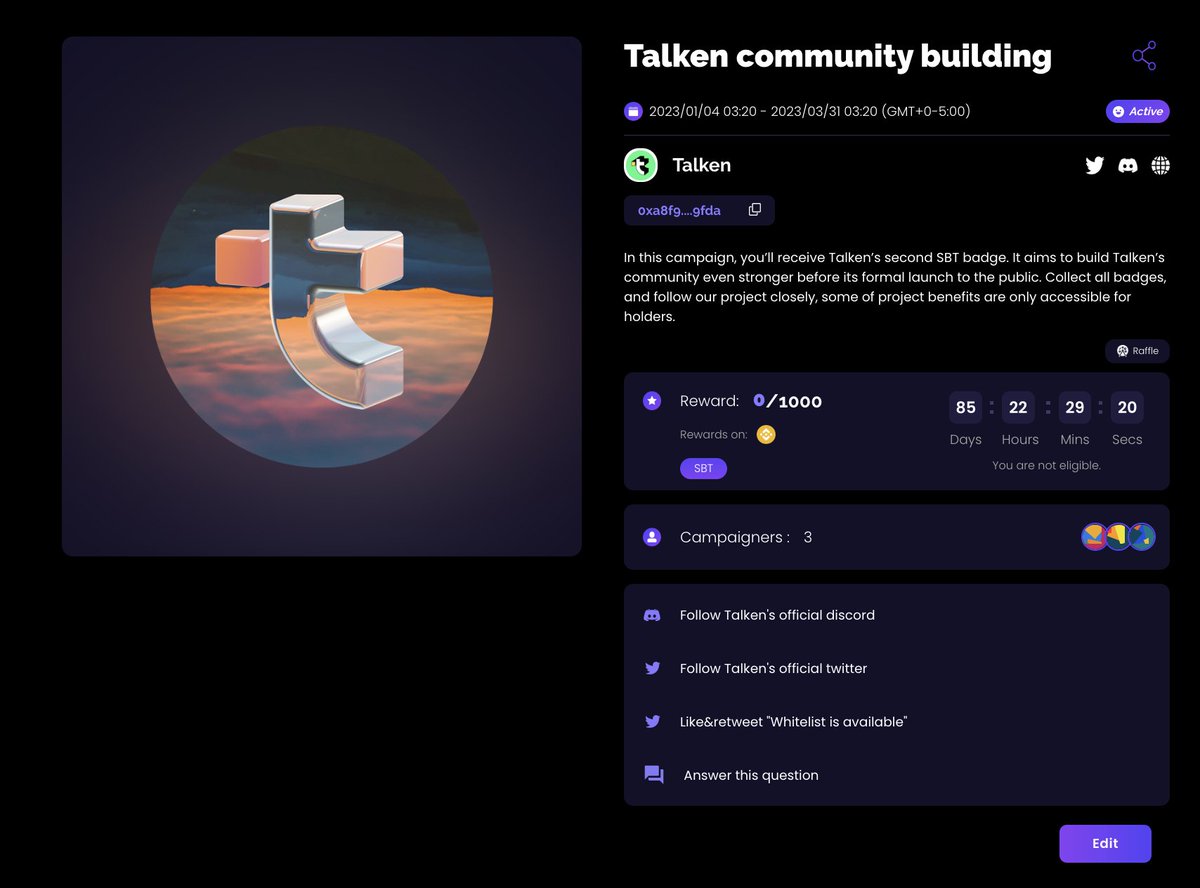The height and width of the screenshot is (888, 1200).
Task: Open Talken's official Twitter profile icon
Action: (x=1095, y=165)
